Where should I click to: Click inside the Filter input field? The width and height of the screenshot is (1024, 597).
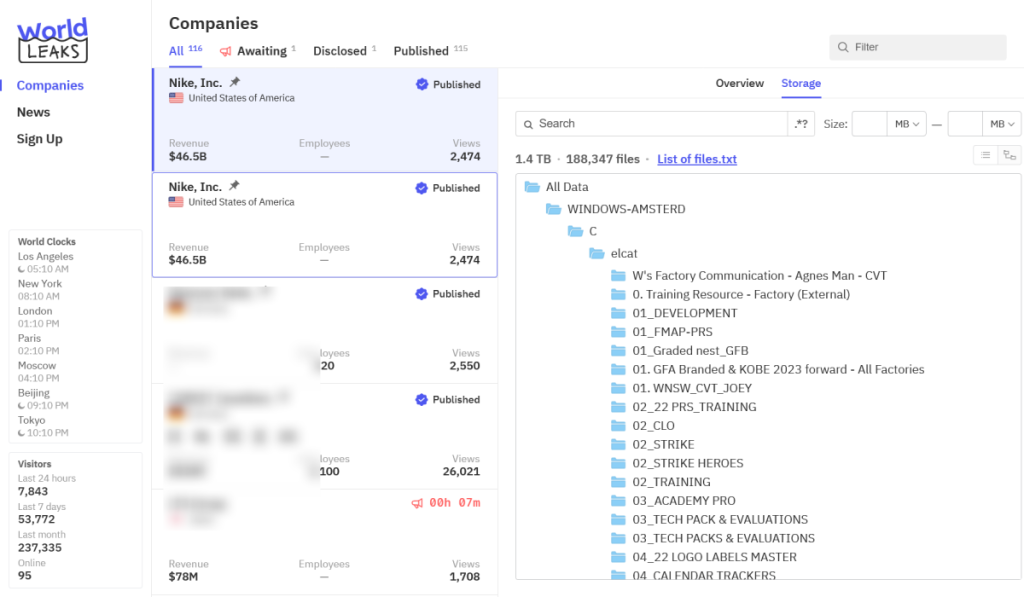pyautogui.click(x=915, y=47)
